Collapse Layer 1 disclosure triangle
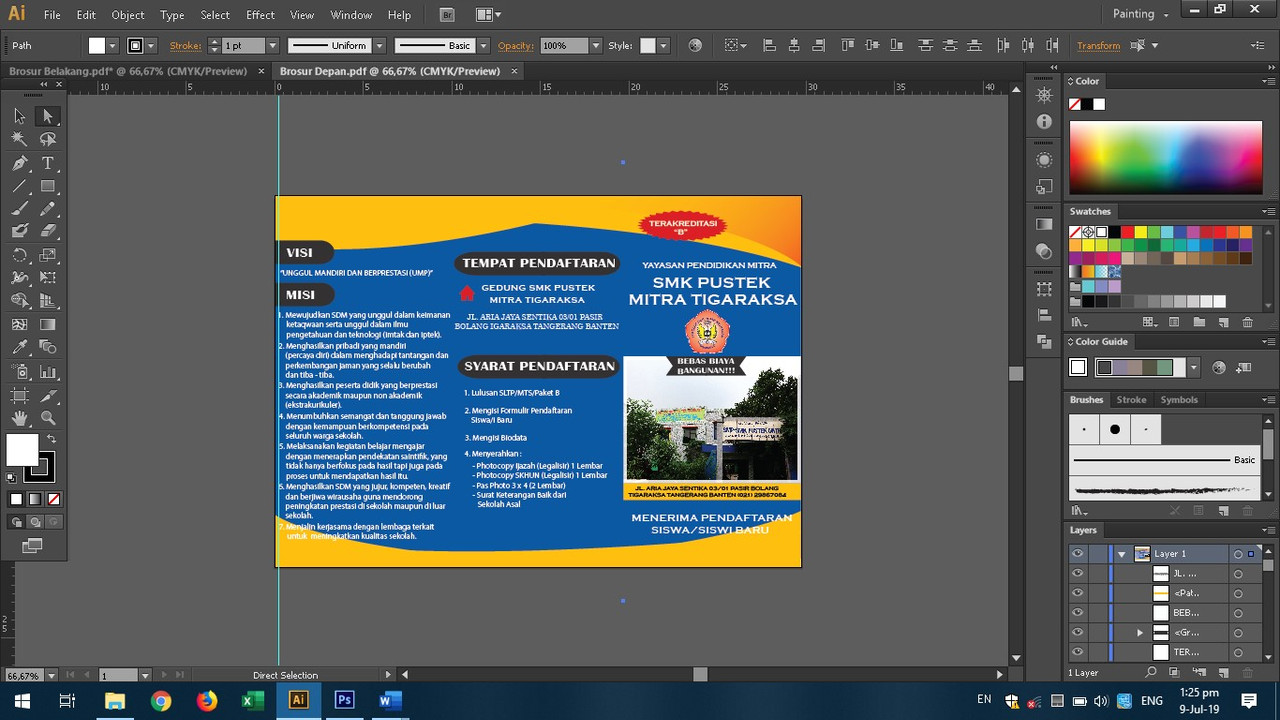Screen dimensions: 1280x720 1122,554
